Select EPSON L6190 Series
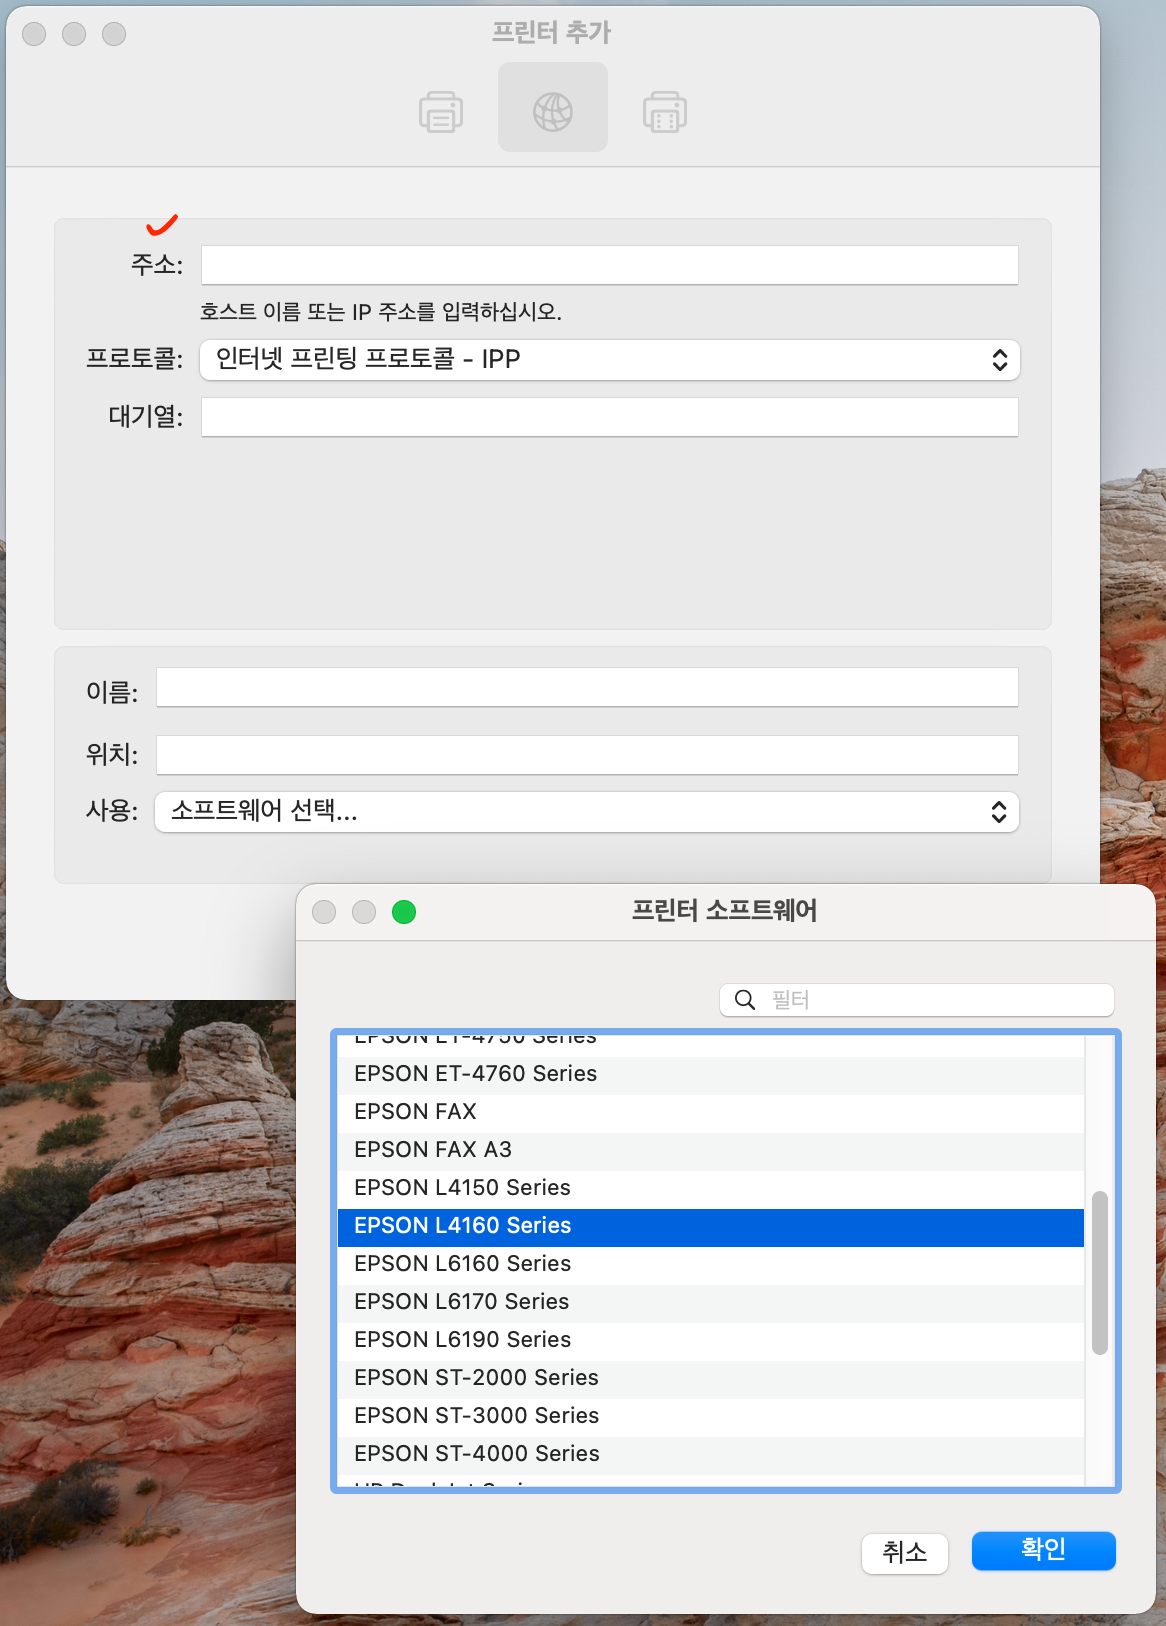The width and height of the screenshot is (1166, 1626). (711, 1340)
